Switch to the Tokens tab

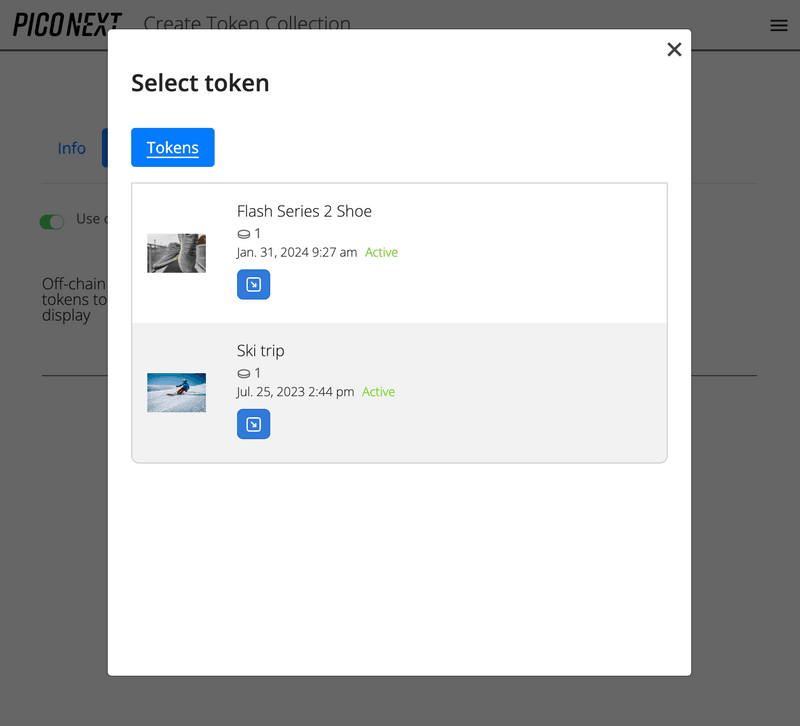[172, 147]
